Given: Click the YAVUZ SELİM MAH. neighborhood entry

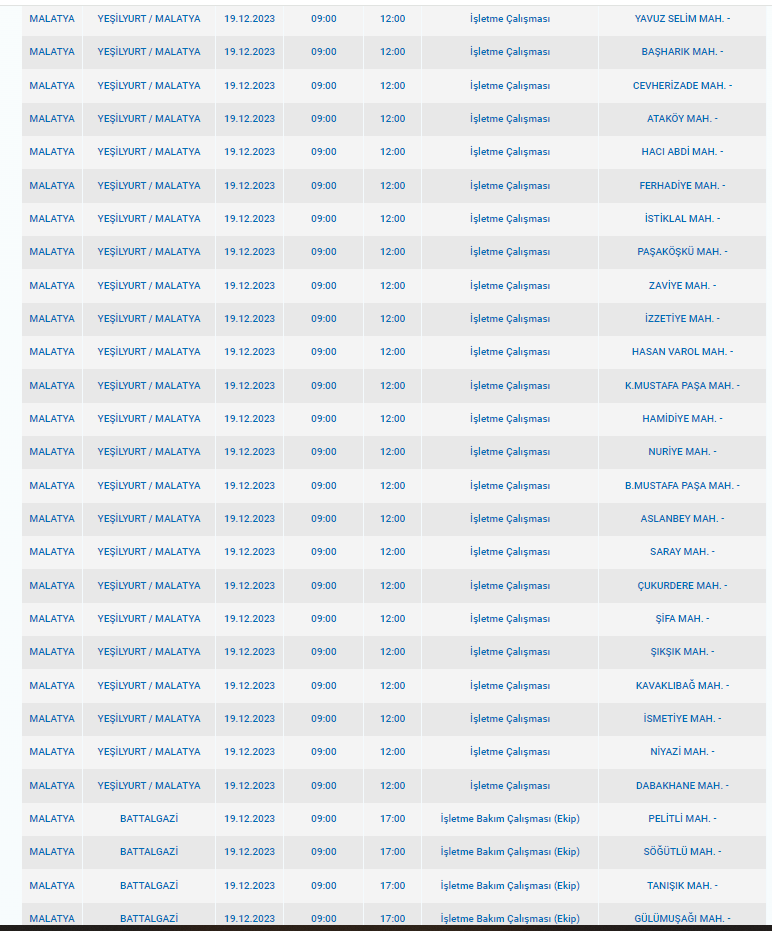Looking at the screenshot, I should click(682, 19).
